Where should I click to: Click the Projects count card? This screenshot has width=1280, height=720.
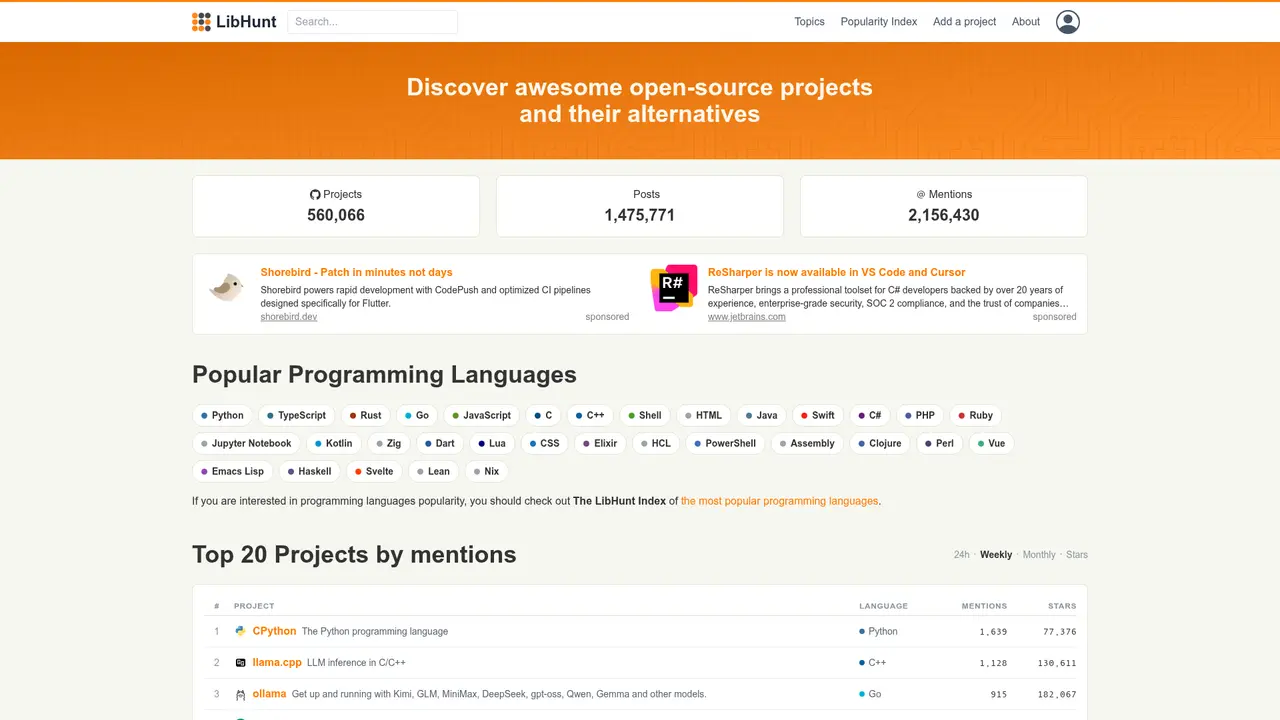coord(336,206)
